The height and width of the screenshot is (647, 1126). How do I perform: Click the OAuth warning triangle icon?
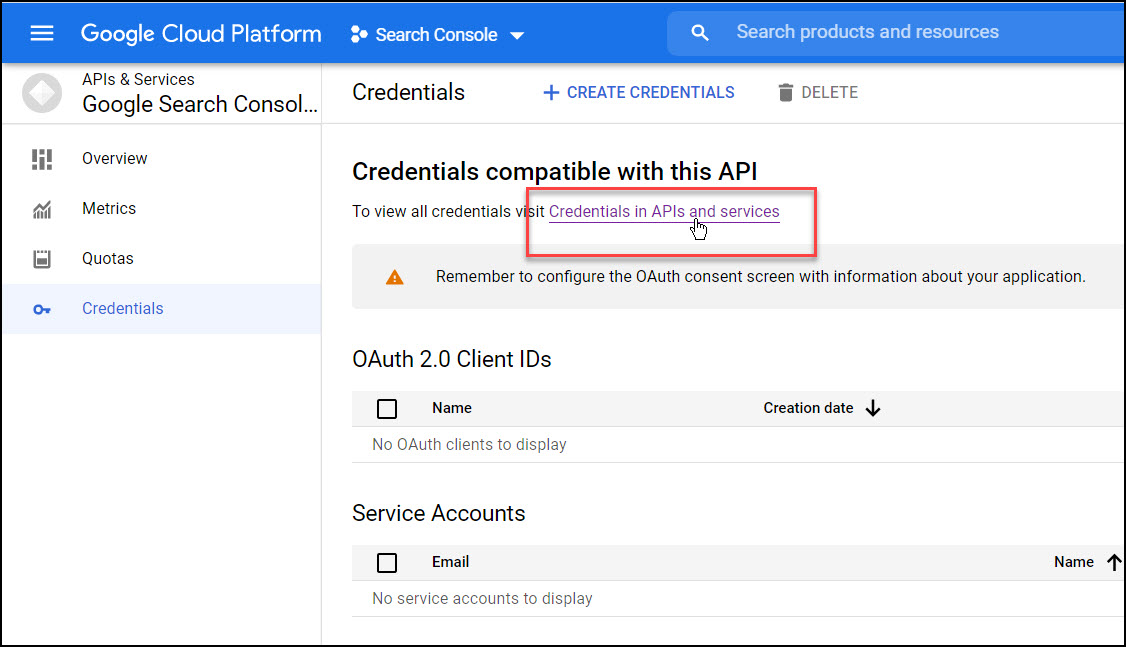(x=394, y=277)
